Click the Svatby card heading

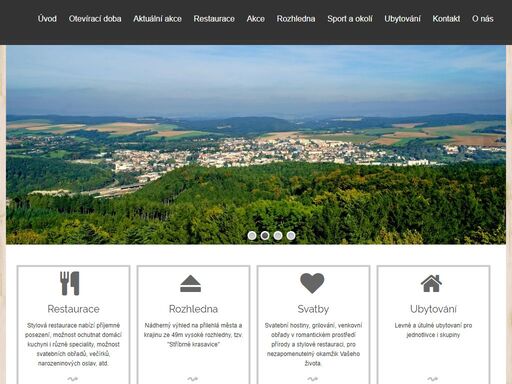coord(313,309)
